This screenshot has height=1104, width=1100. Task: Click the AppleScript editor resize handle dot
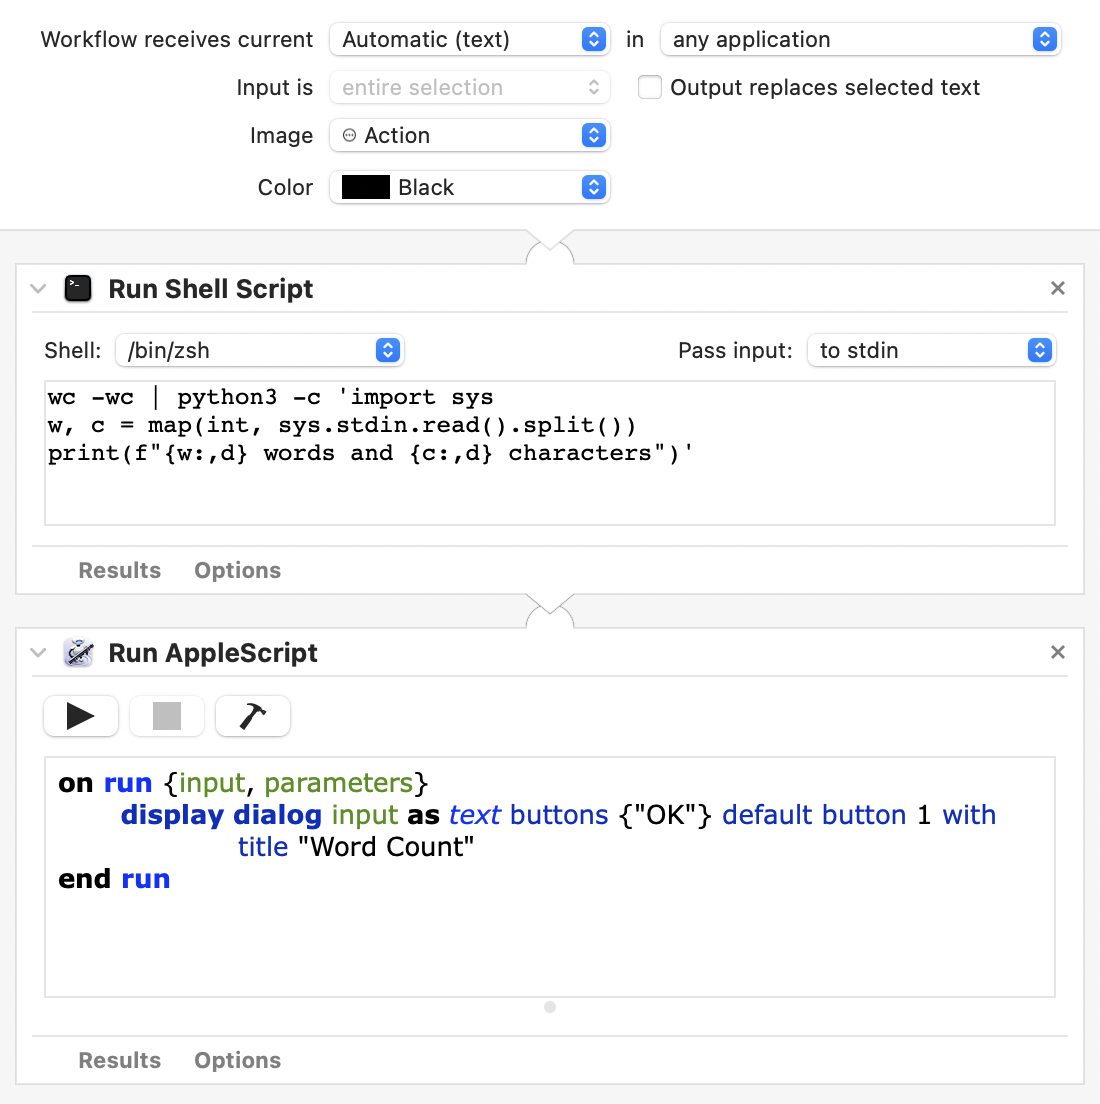(x=550, y=1007)
